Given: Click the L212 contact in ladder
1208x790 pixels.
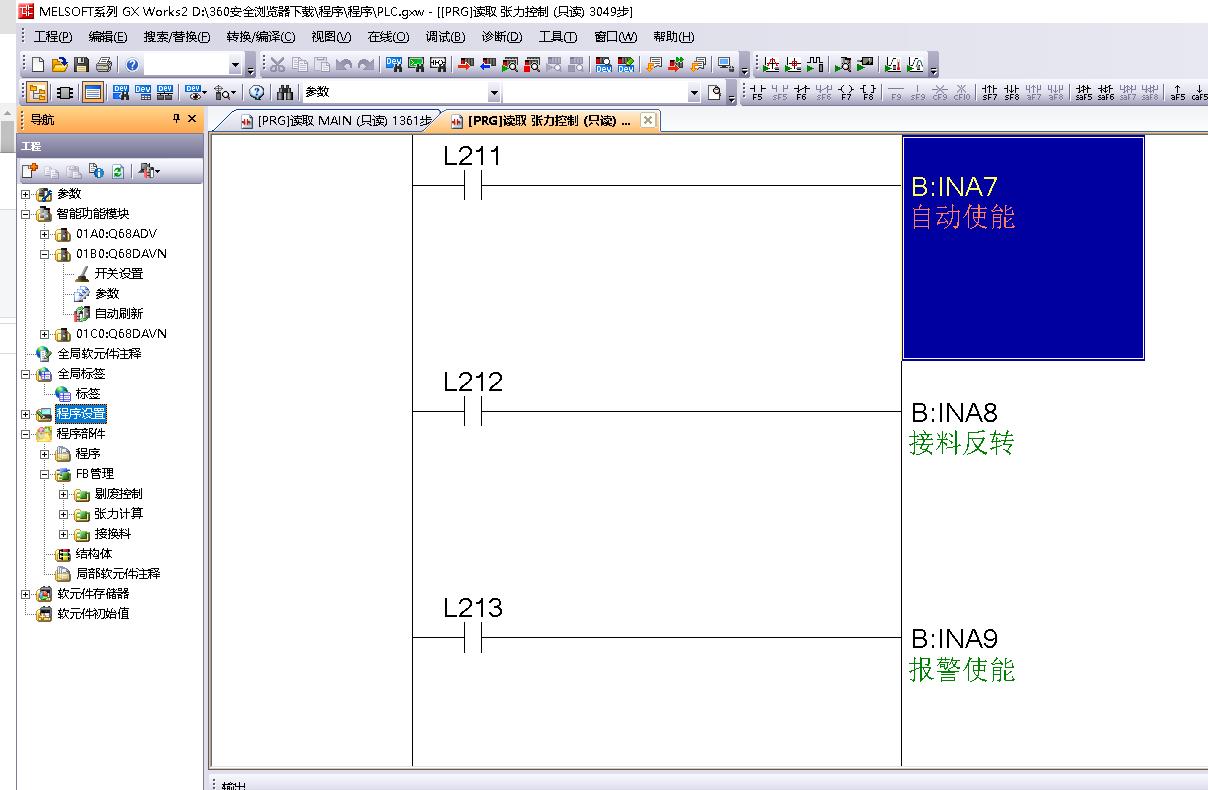Looking at the screenshot, I should [473, 411].
